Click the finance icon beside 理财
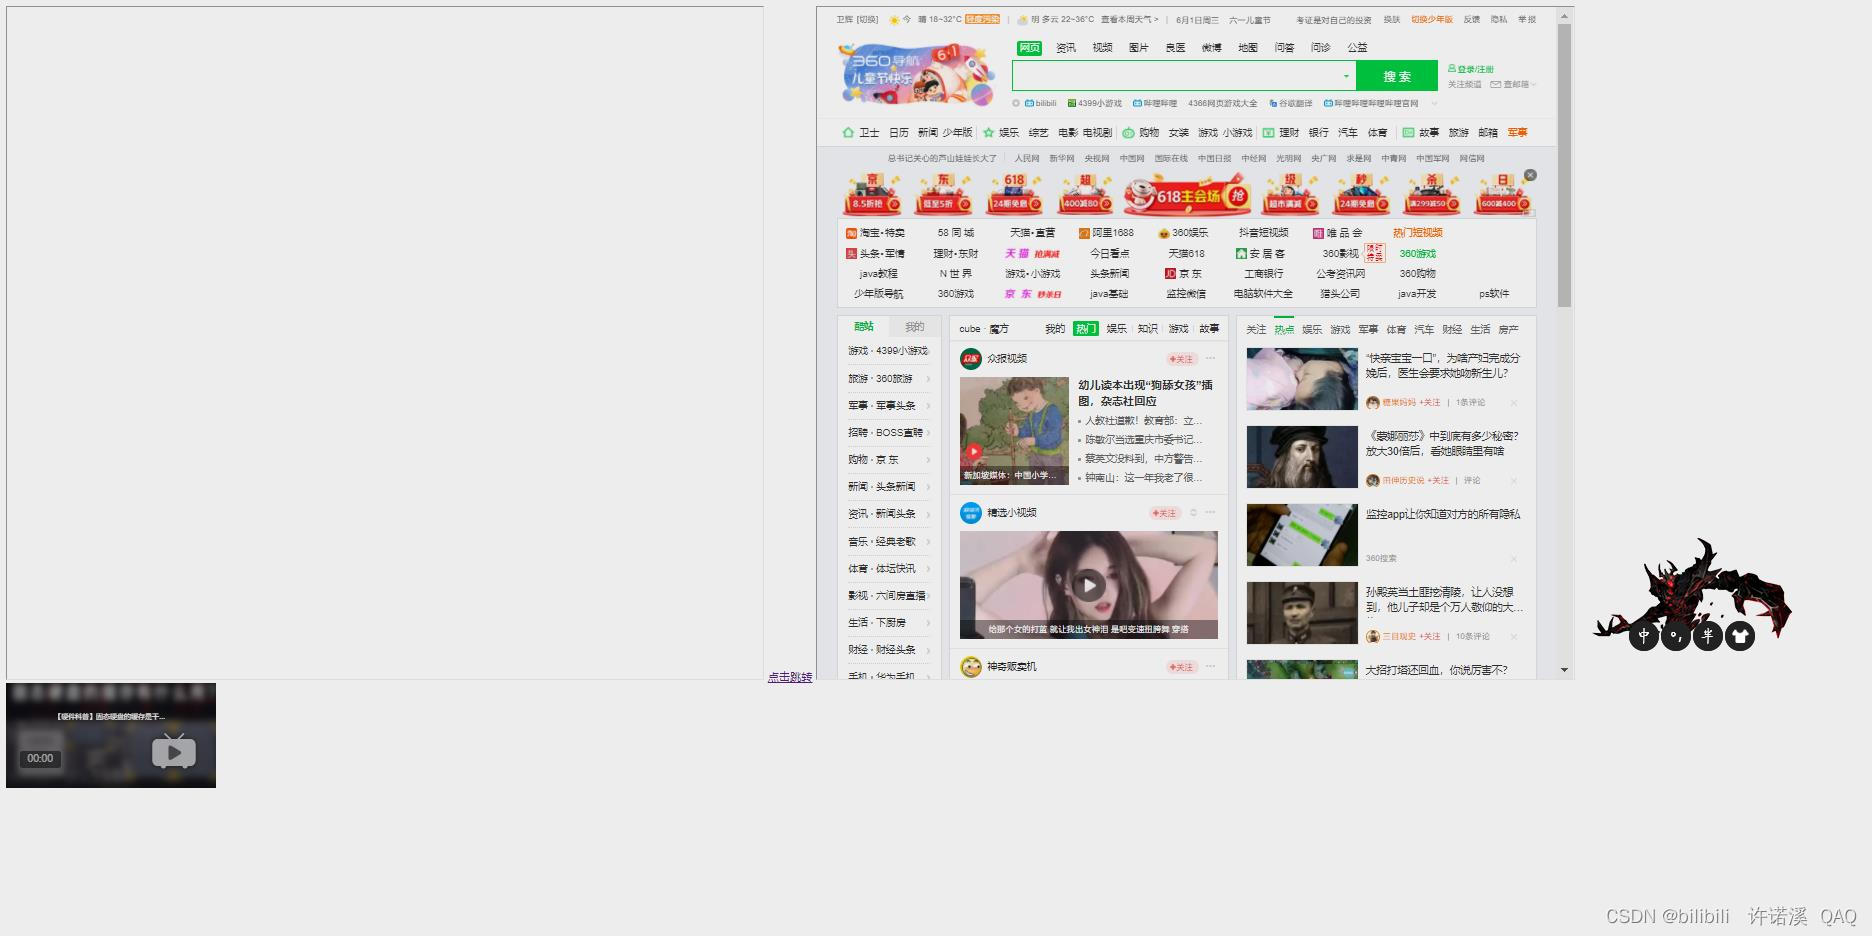The width and height of the screenshot is (1872, 936). (x=1268, y=133)
